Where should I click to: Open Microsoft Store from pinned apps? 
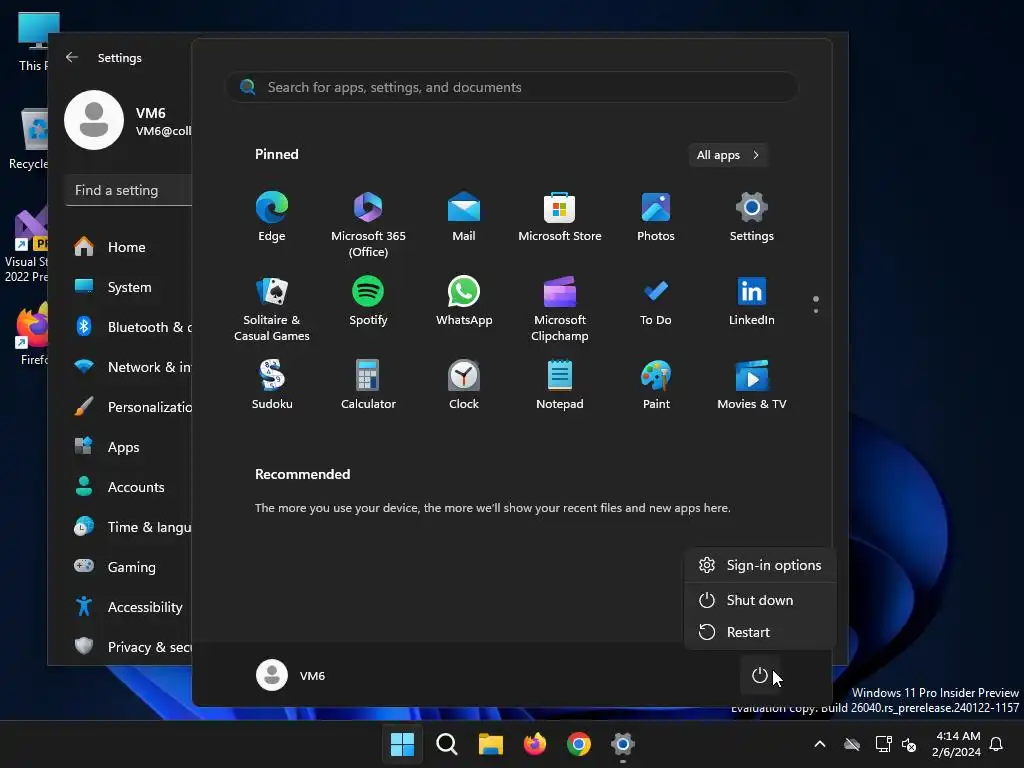tap(560, 216)
